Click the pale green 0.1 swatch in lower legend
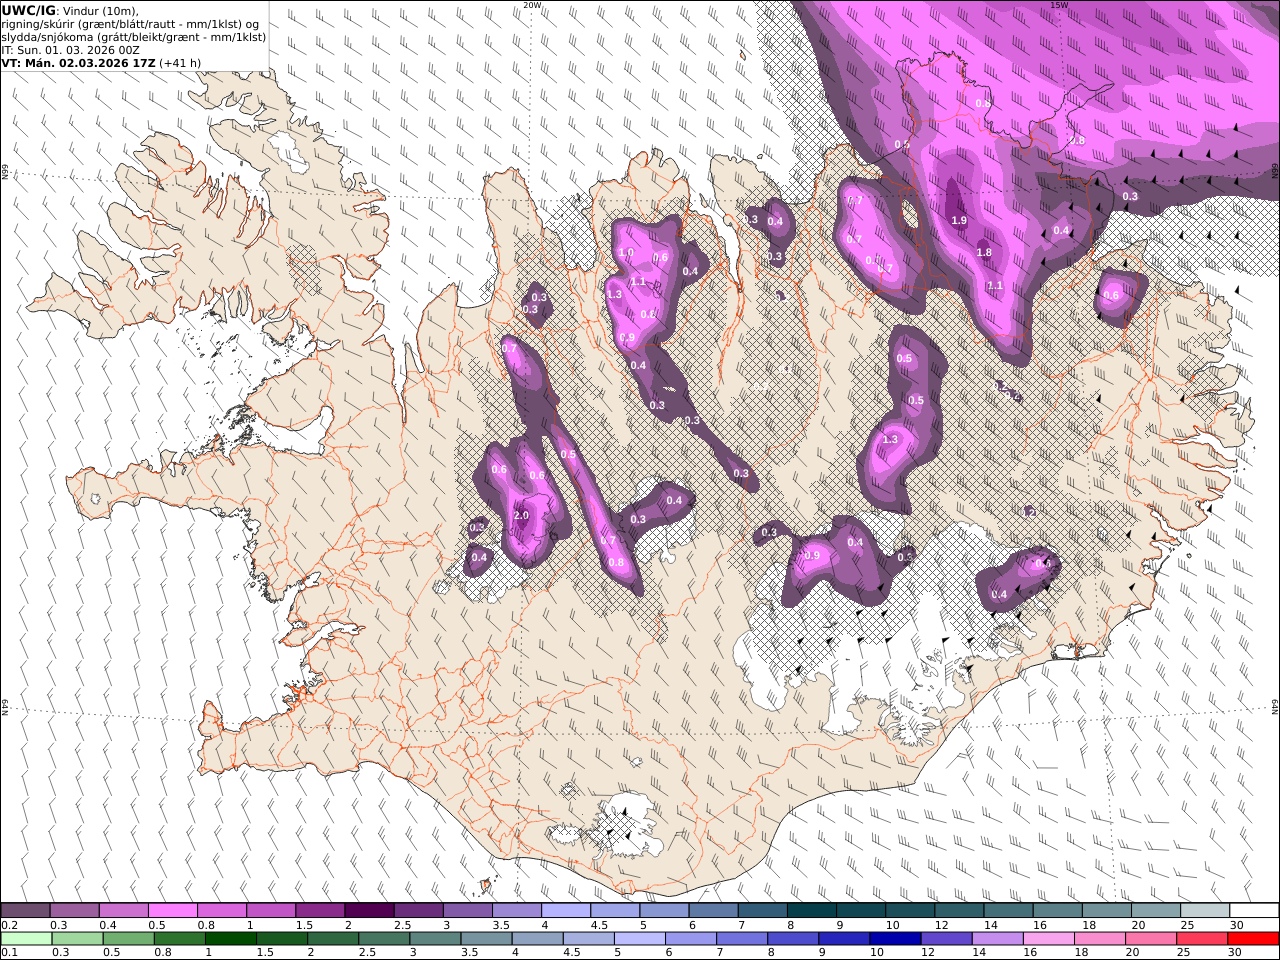Screen dimensions: 1280x960 point(27,939)
